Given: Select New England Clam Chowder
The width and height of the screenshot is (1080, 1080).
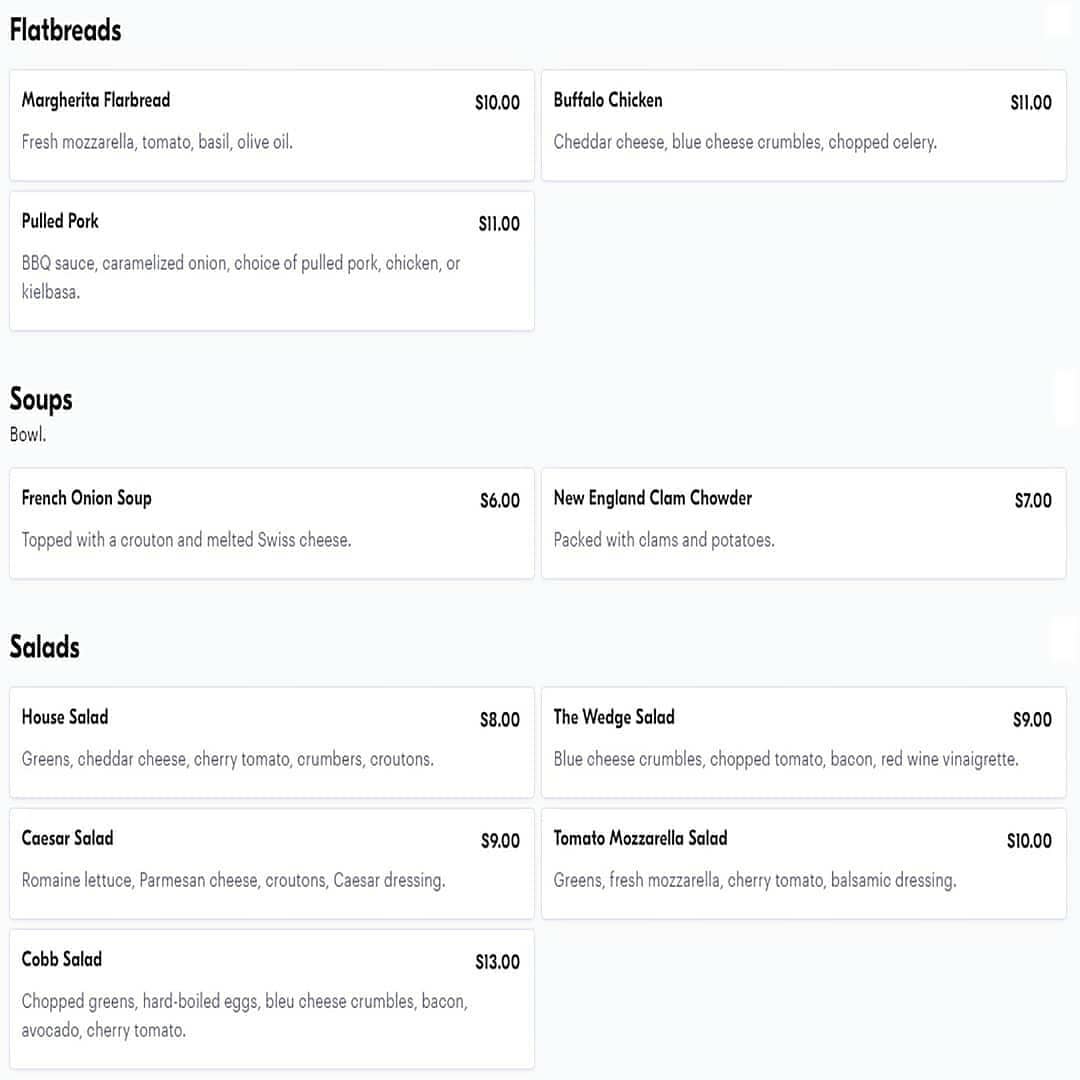Looking at the screenshot, I should [803, 523].
